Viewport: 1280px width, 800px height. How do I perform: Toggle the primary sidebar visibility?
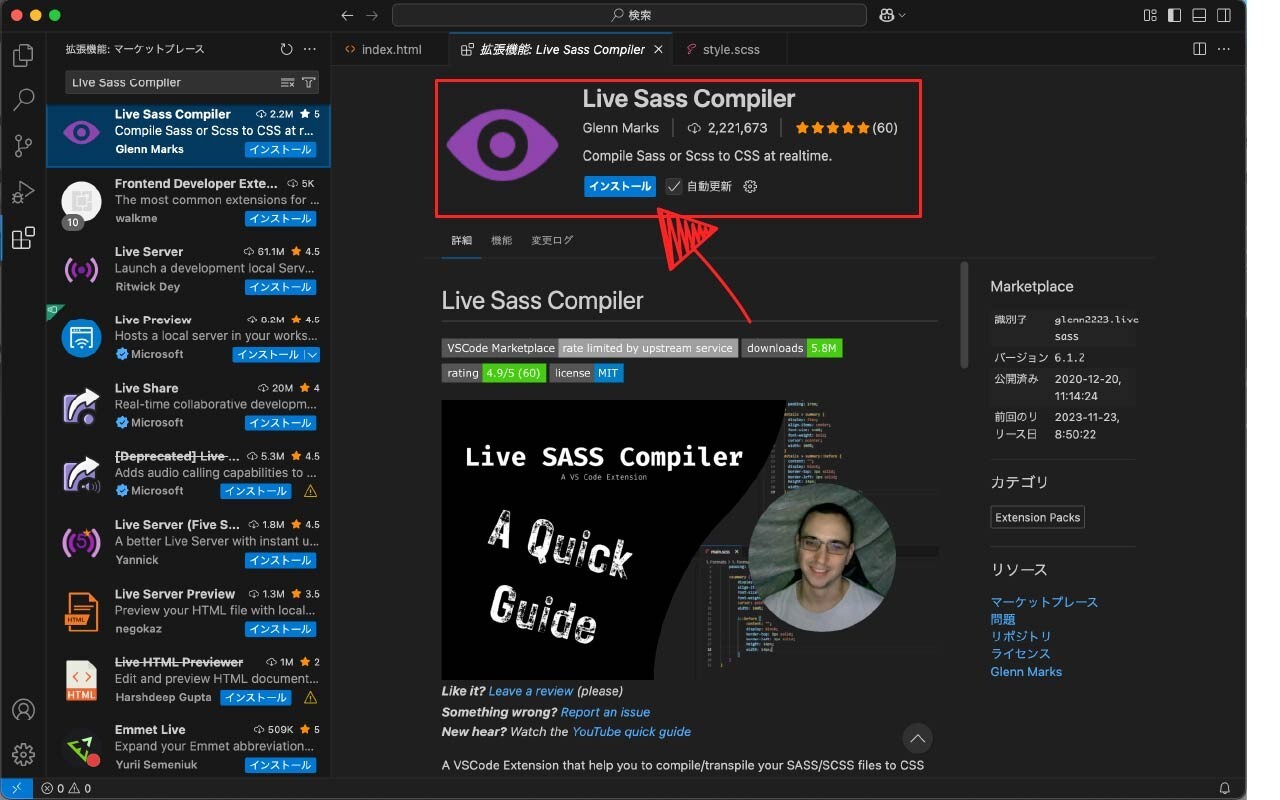[1174, 15]
